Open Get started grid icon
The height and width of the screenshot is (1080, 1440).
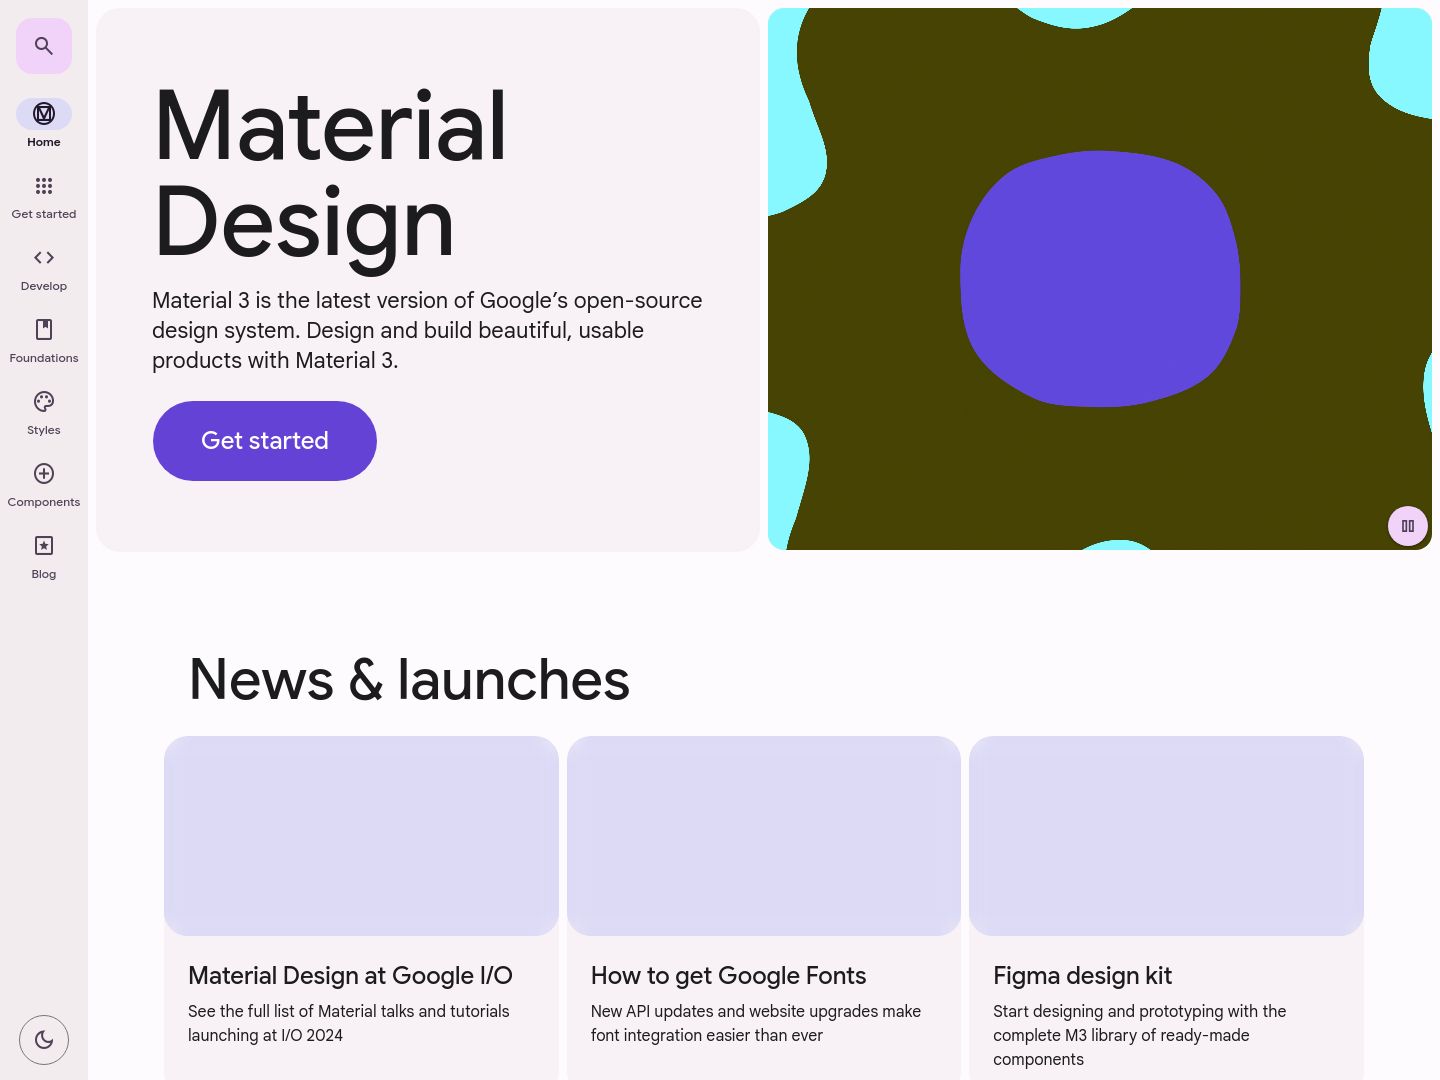(44, 186)
